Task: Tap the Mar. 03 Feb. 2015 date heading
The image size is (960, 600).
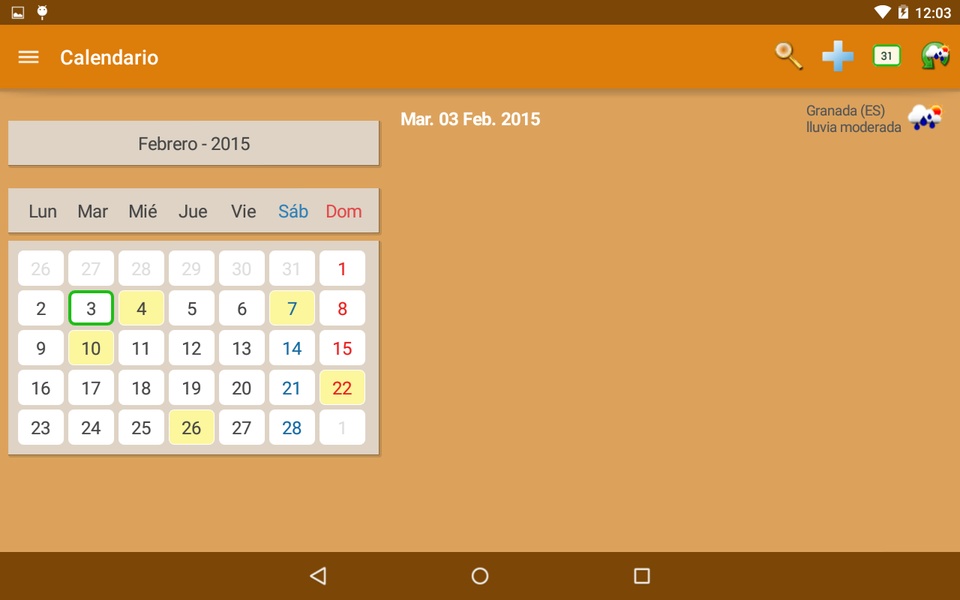Action: [x=470, y=119]
